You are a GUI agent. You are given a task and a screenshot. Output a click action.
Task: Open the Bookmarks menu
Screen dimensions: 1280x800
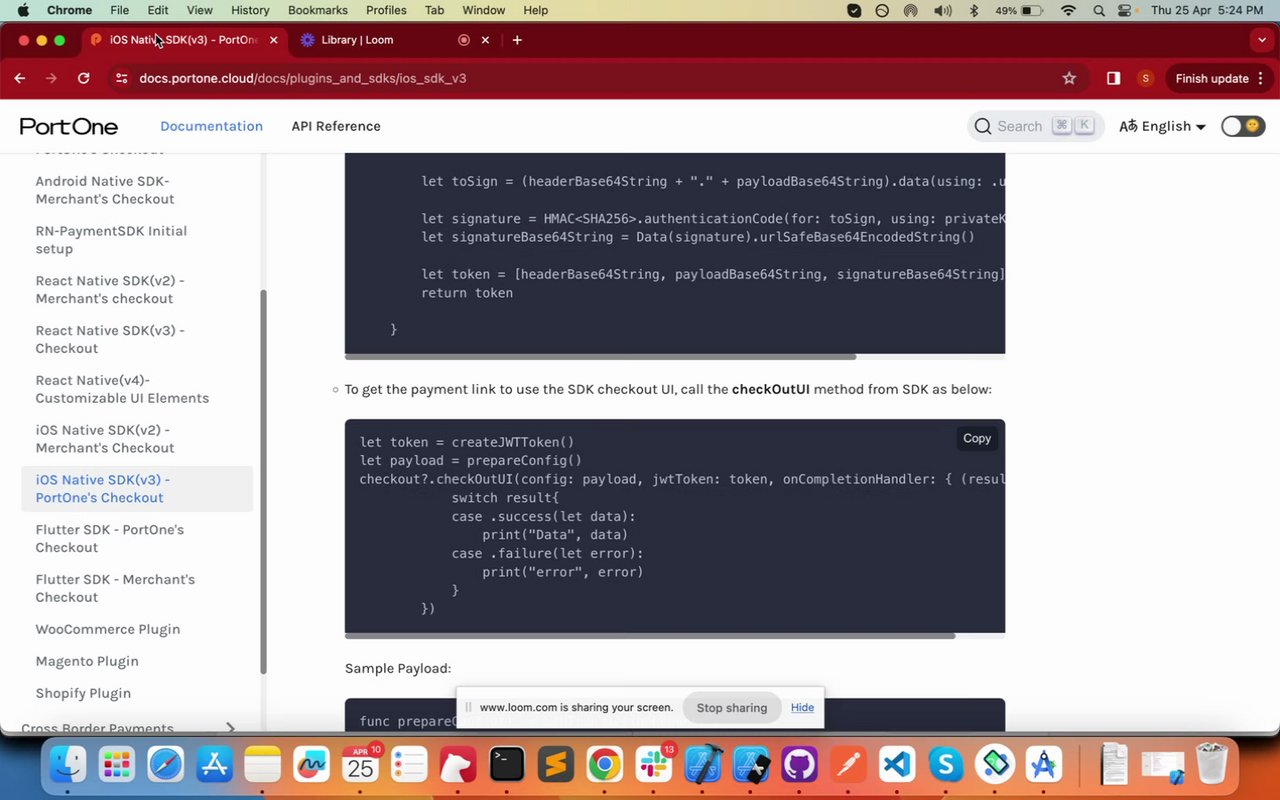[x=318, y=10]
